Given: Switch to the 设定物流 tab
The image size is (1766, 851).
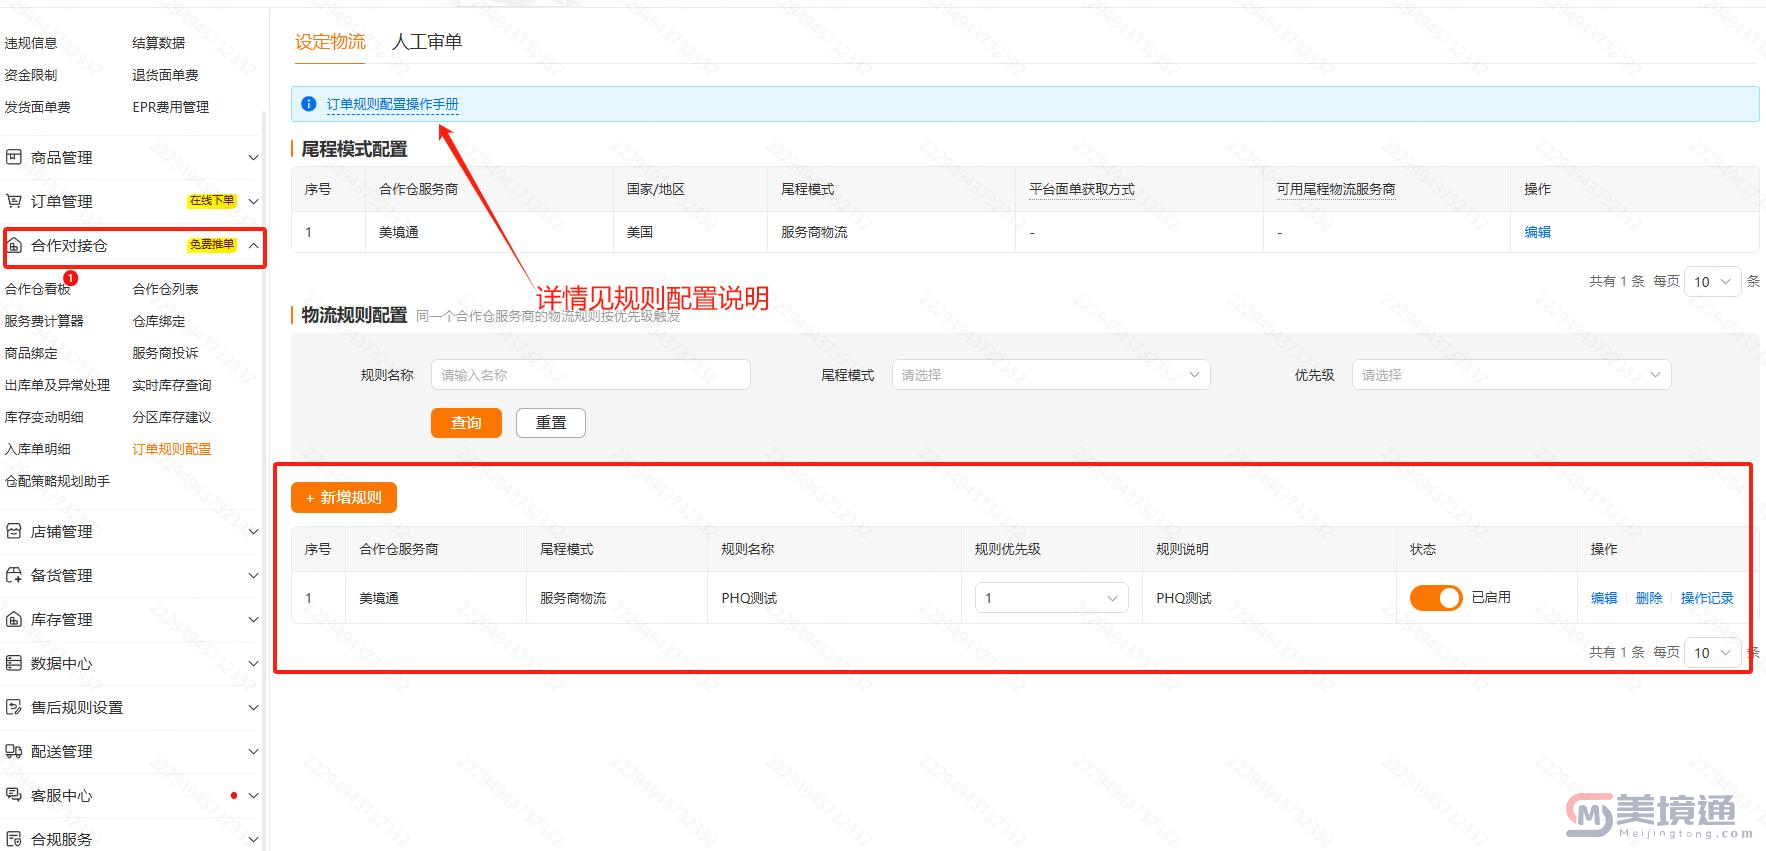Looking at the screenshot, I should coord(330,41).
